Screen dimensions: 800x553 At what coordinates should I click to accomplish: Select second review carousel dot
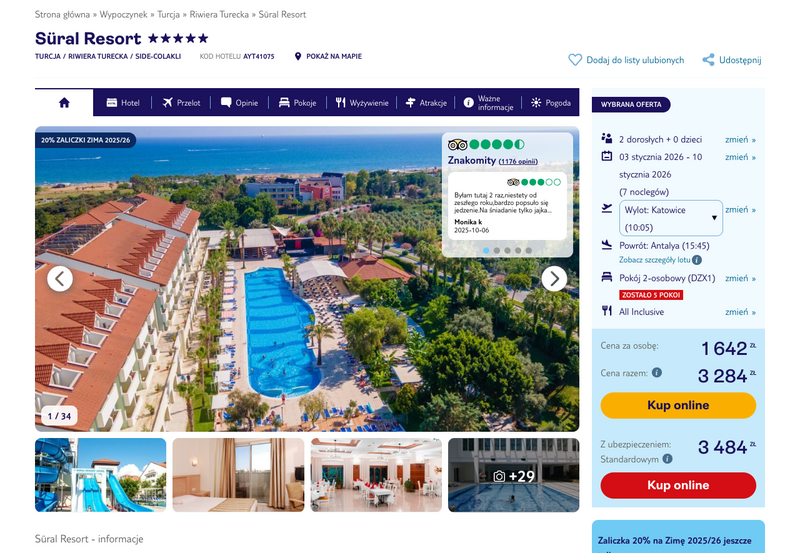point(496,250)
